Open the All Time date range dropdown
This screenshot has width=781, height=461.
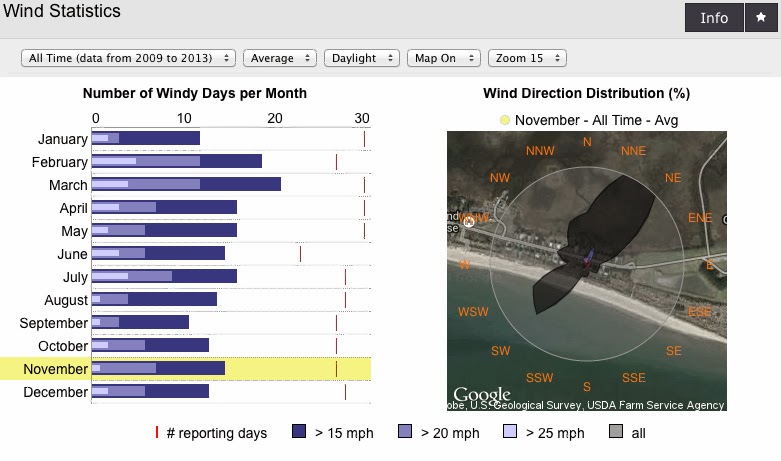click(x=128, y=58)
